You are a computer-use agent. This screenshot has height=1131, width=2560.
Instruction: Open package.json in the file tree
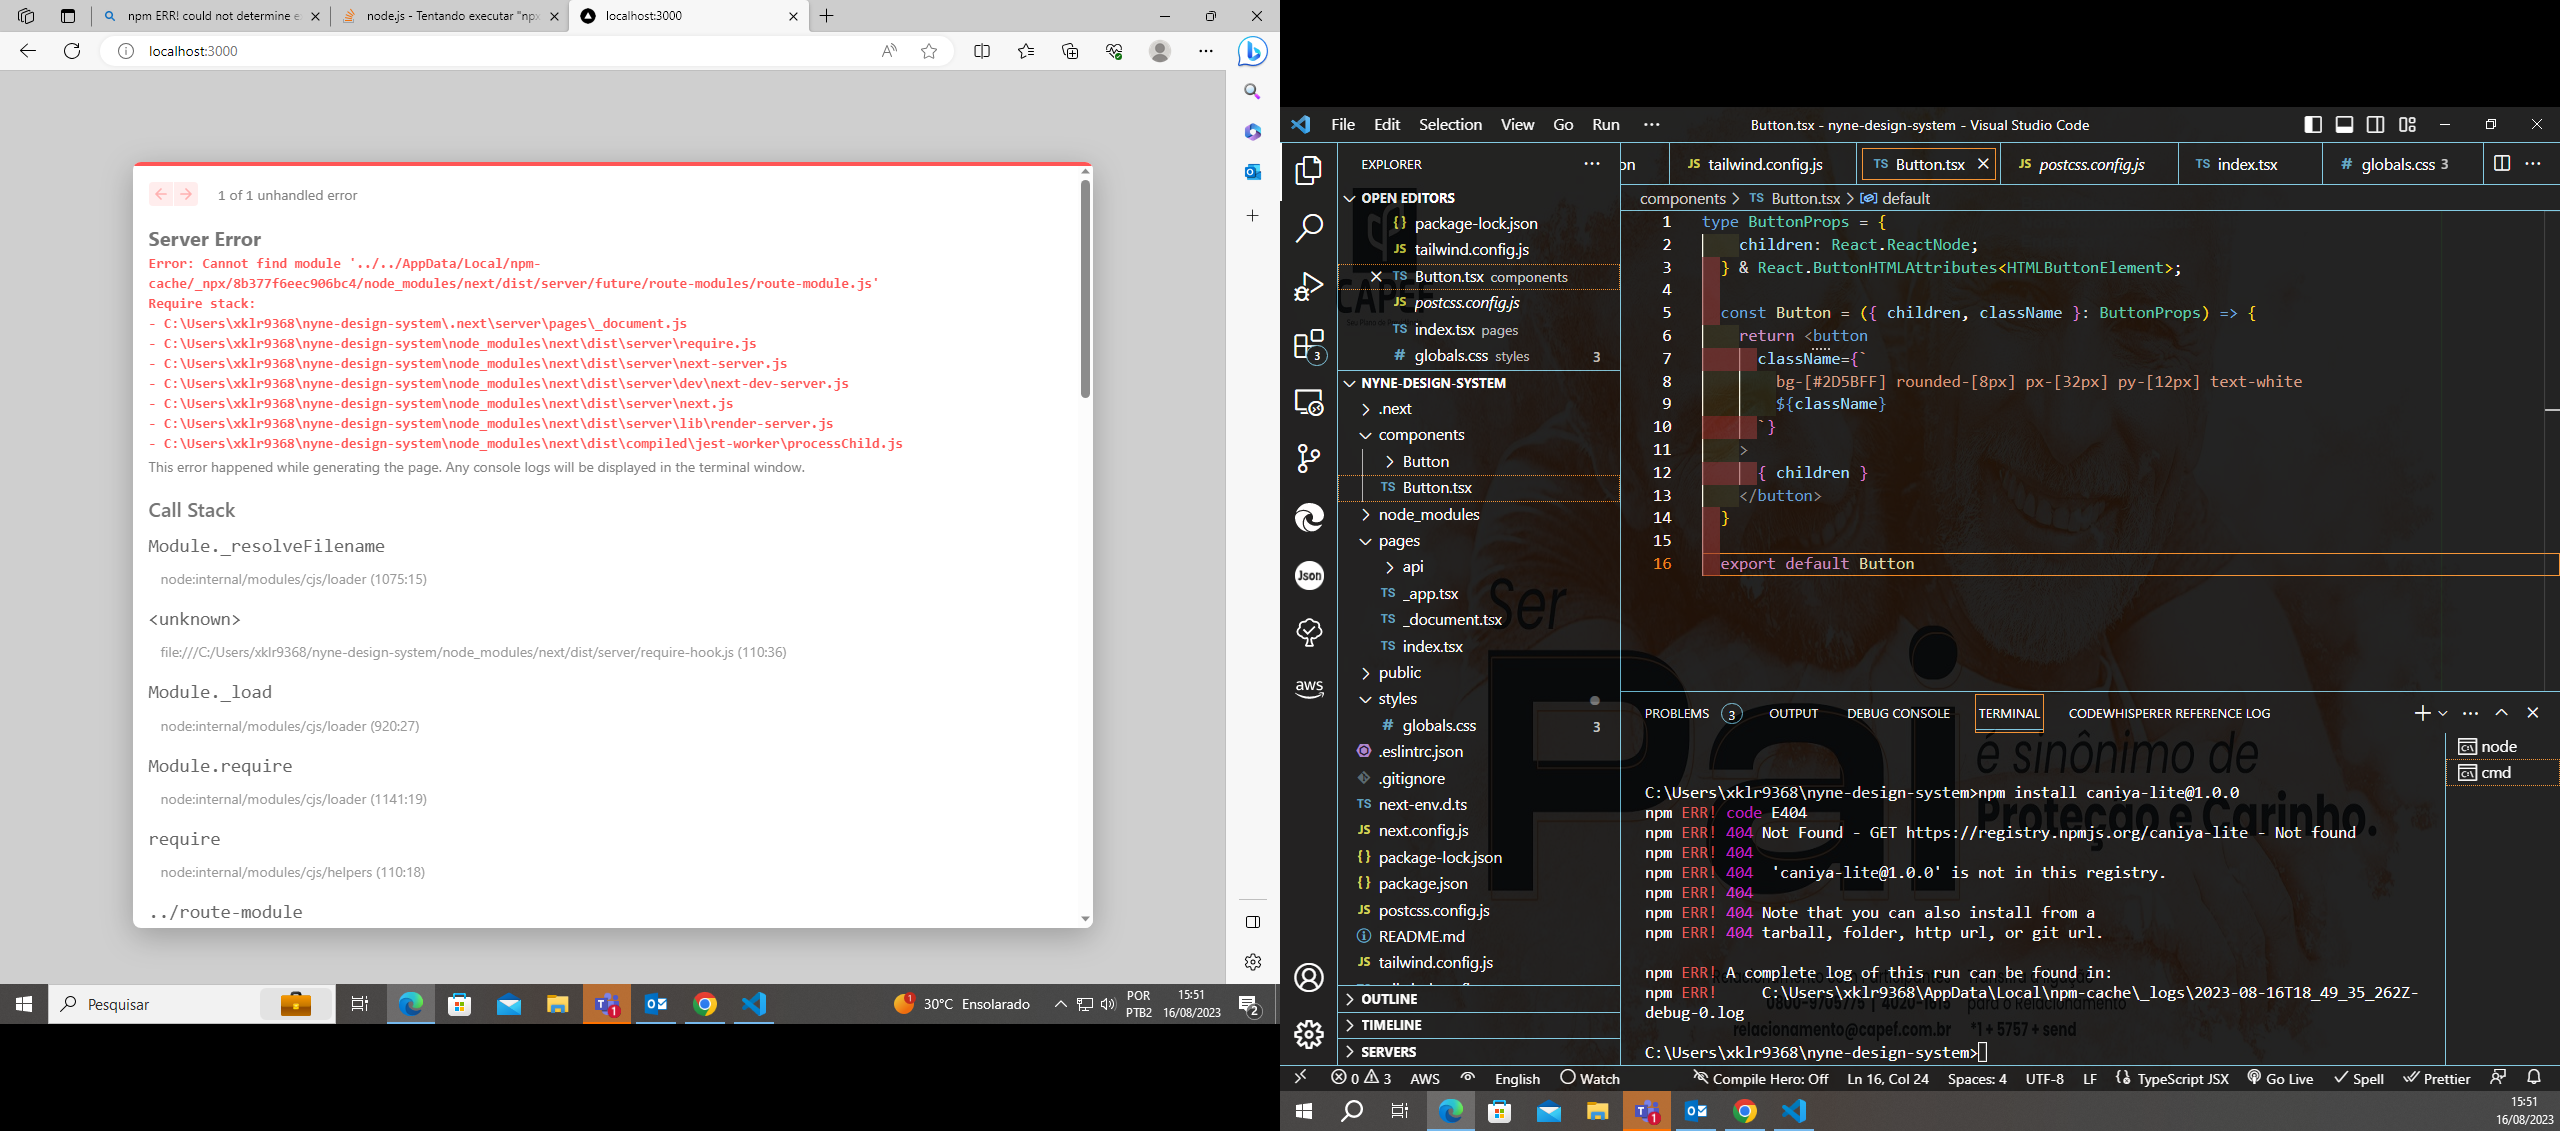[x=1423, y=884]
